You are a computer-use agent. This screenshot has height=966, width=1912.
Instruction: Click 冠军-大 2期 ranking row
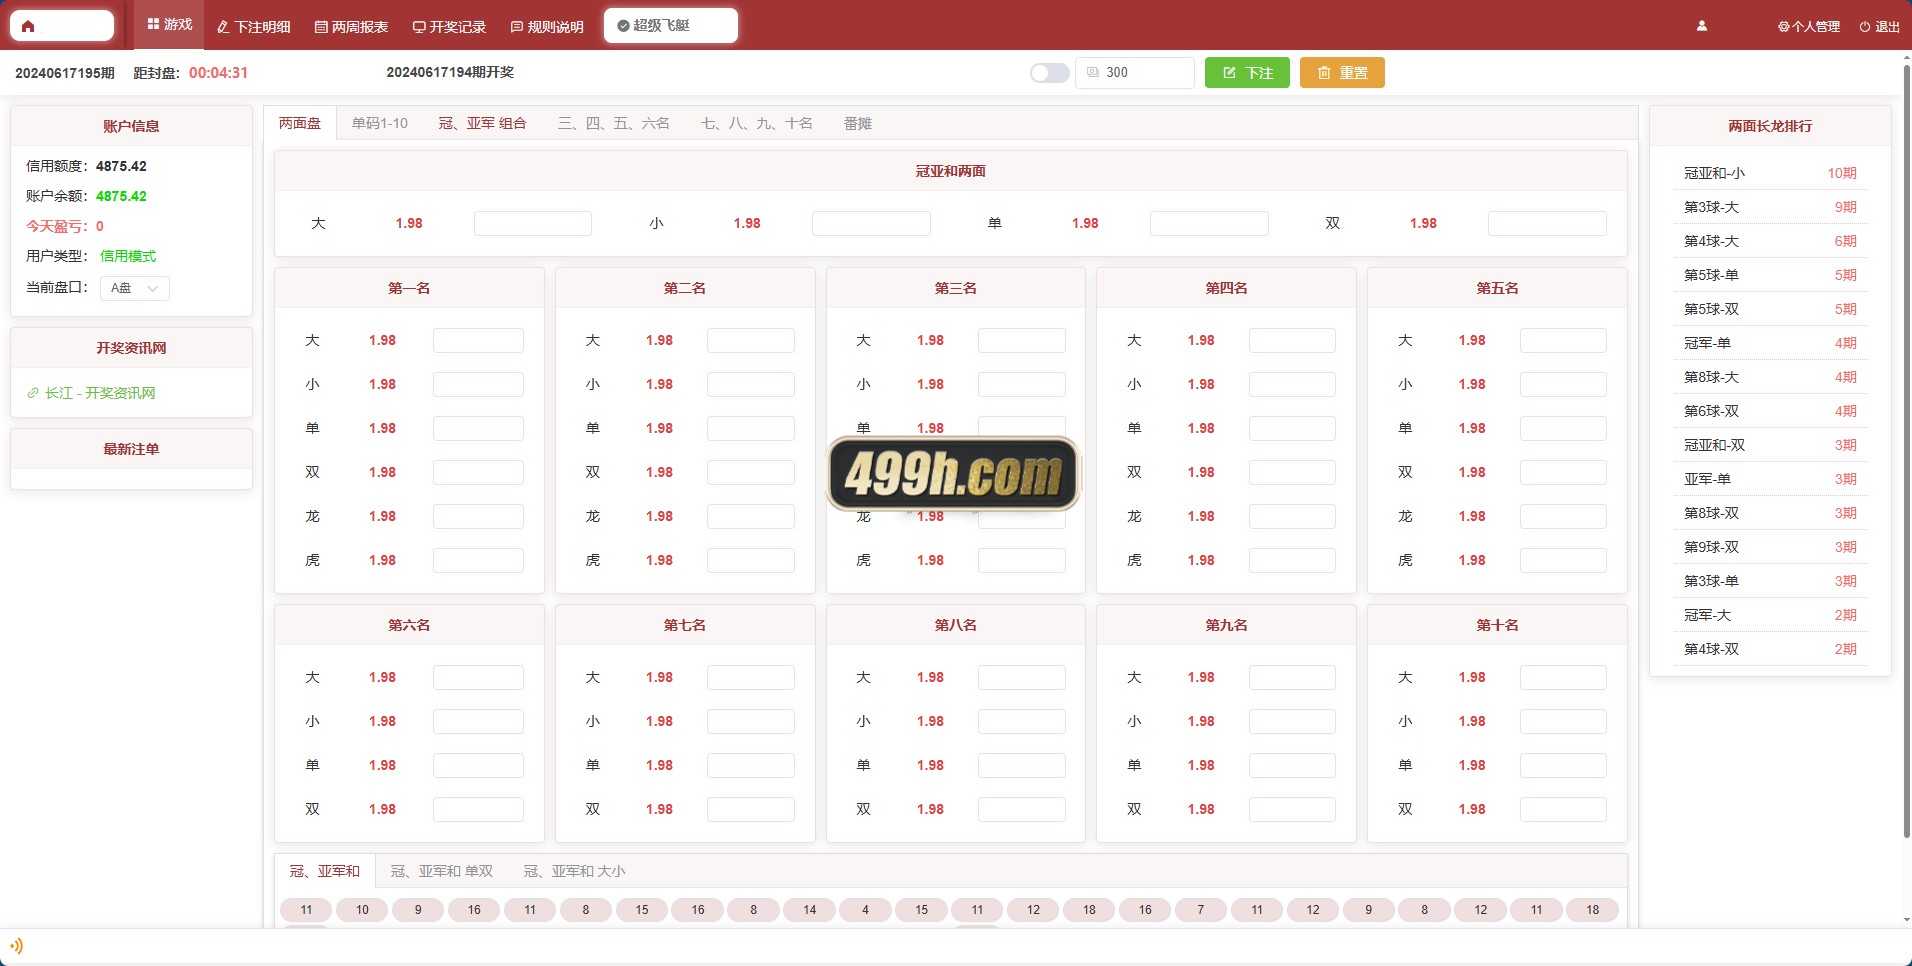(1770, 615)
